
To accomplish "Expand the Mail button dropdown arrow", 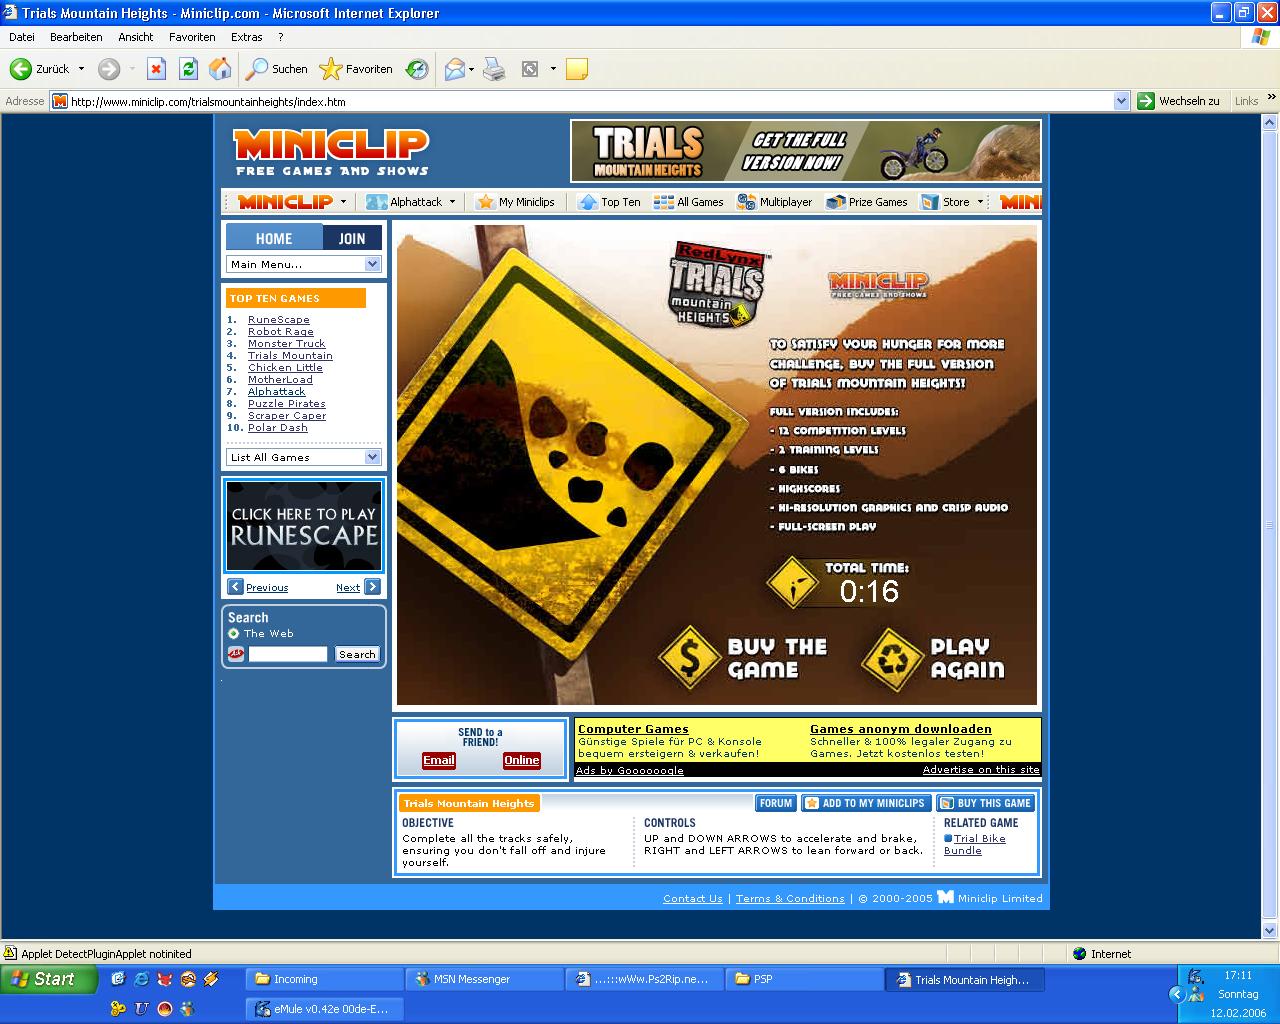I will coord(470,69).
